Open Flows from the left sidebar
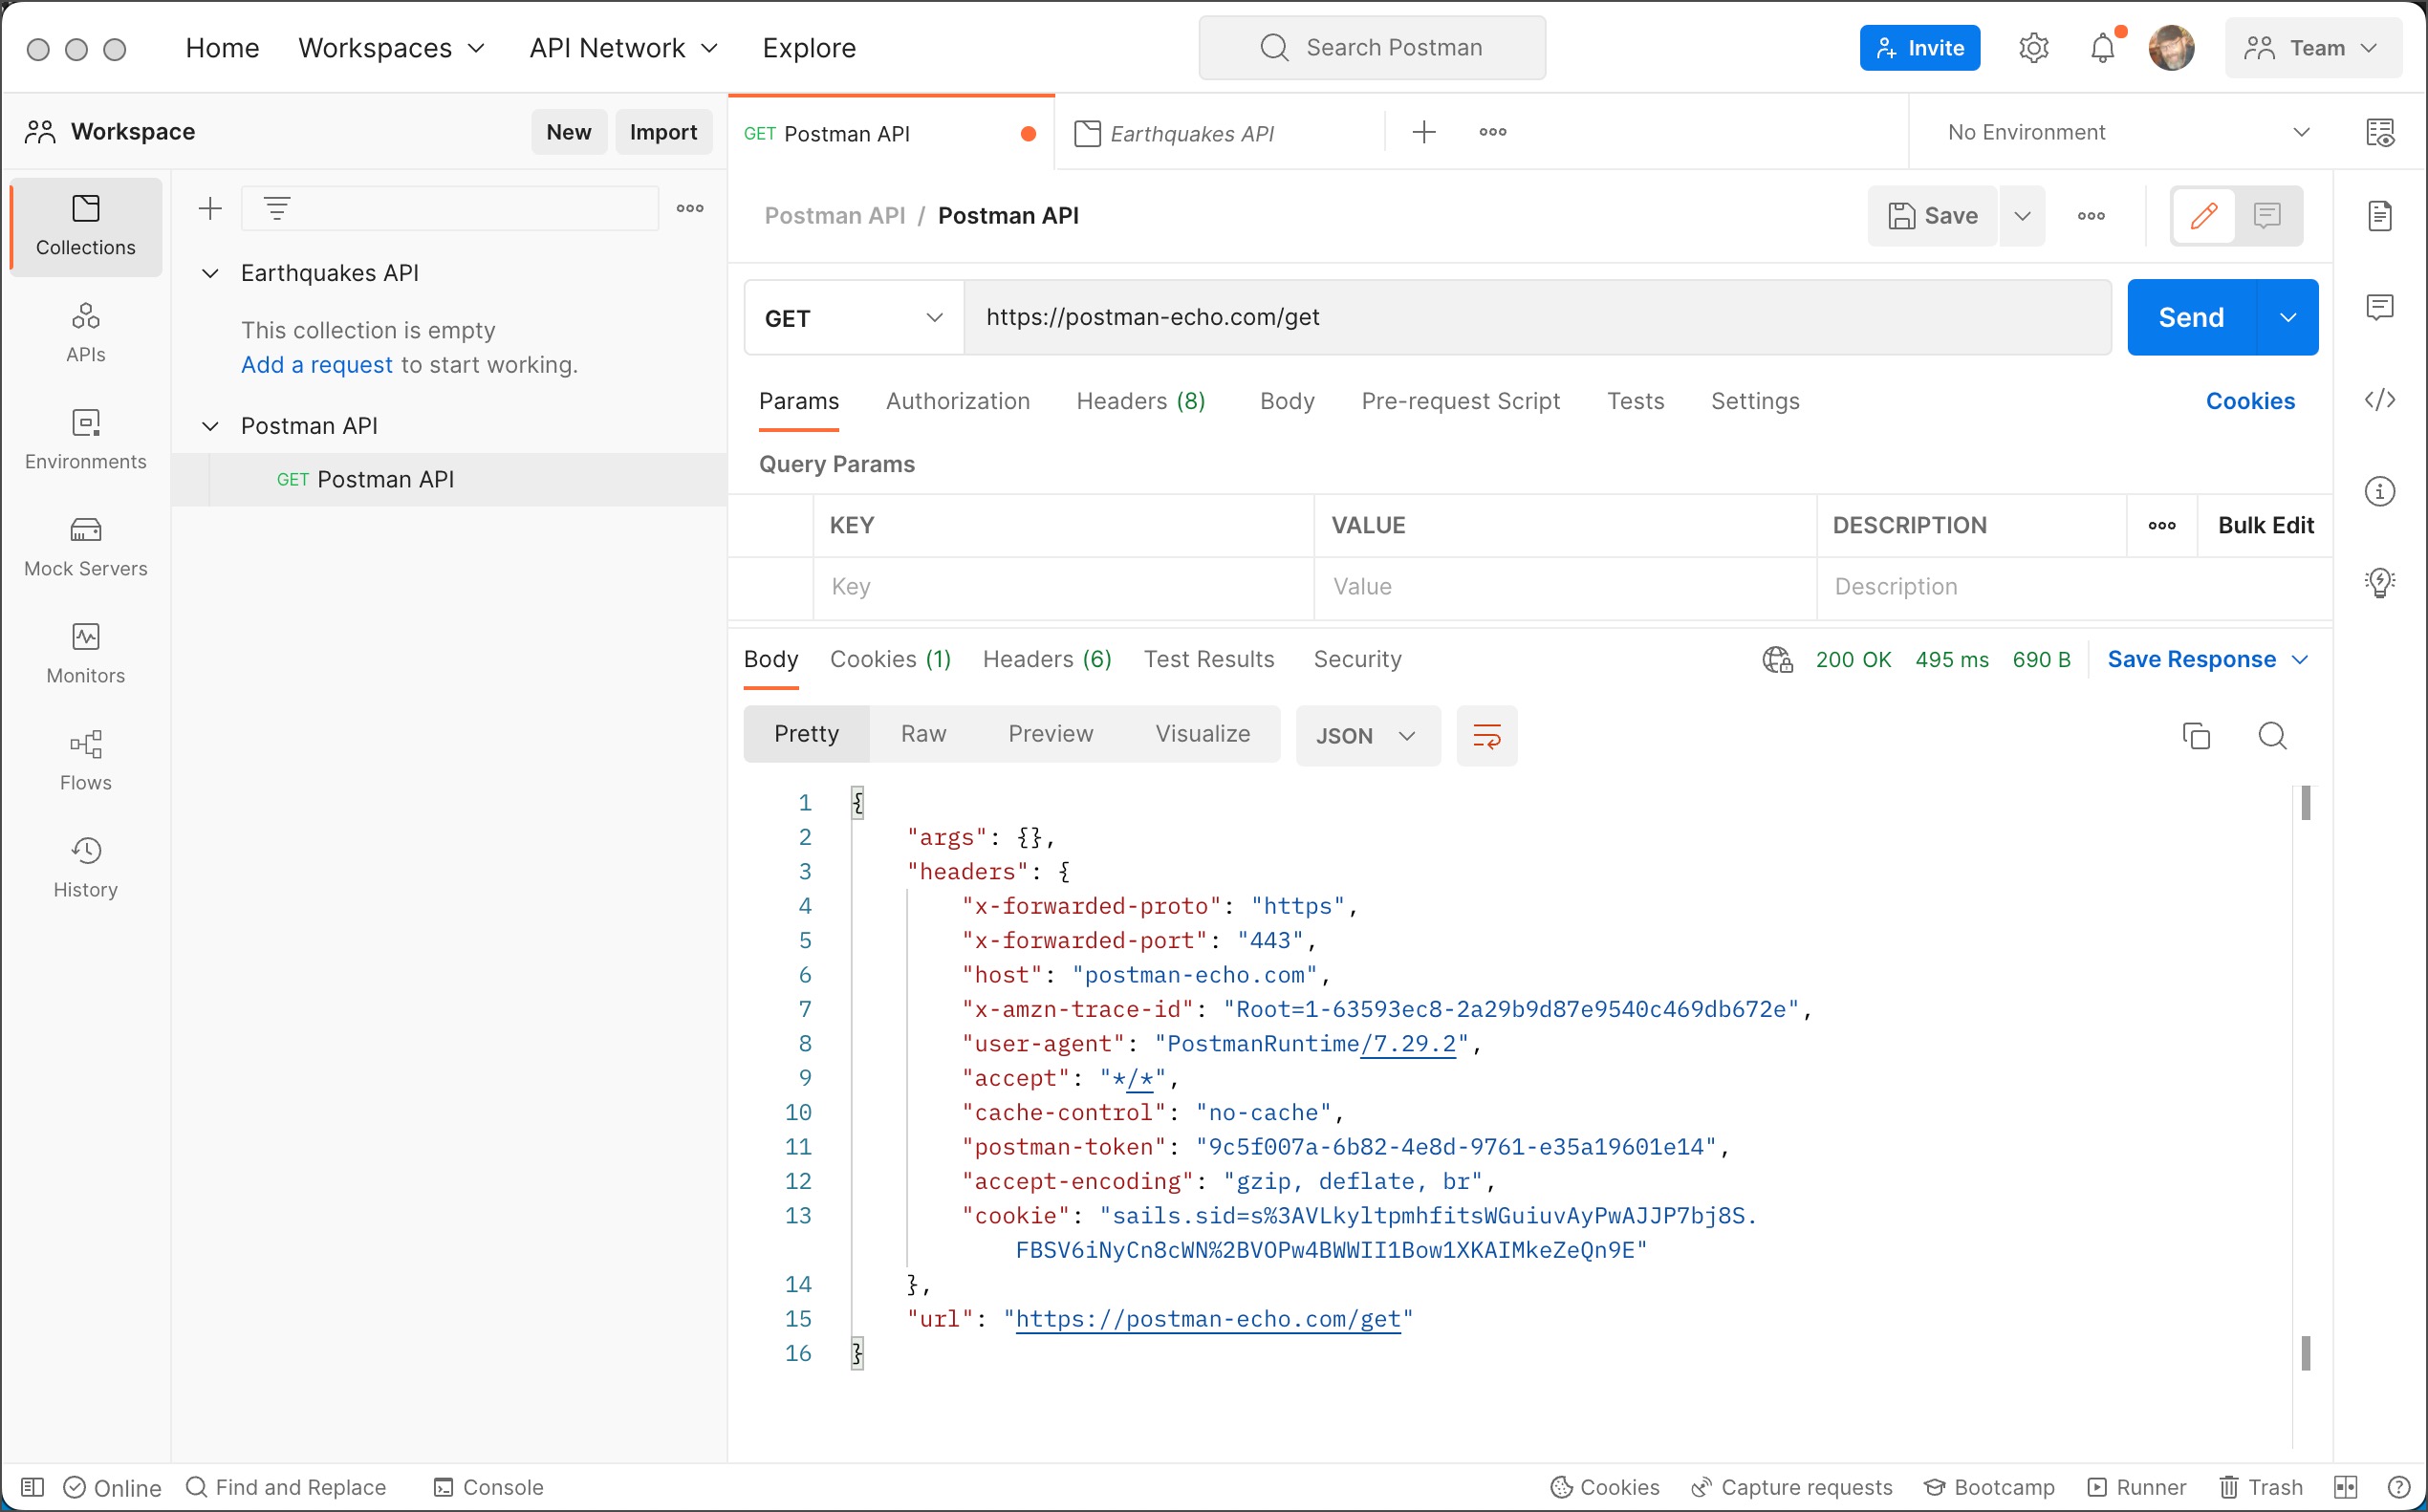2428x1512 pixels. click(85, 759)
